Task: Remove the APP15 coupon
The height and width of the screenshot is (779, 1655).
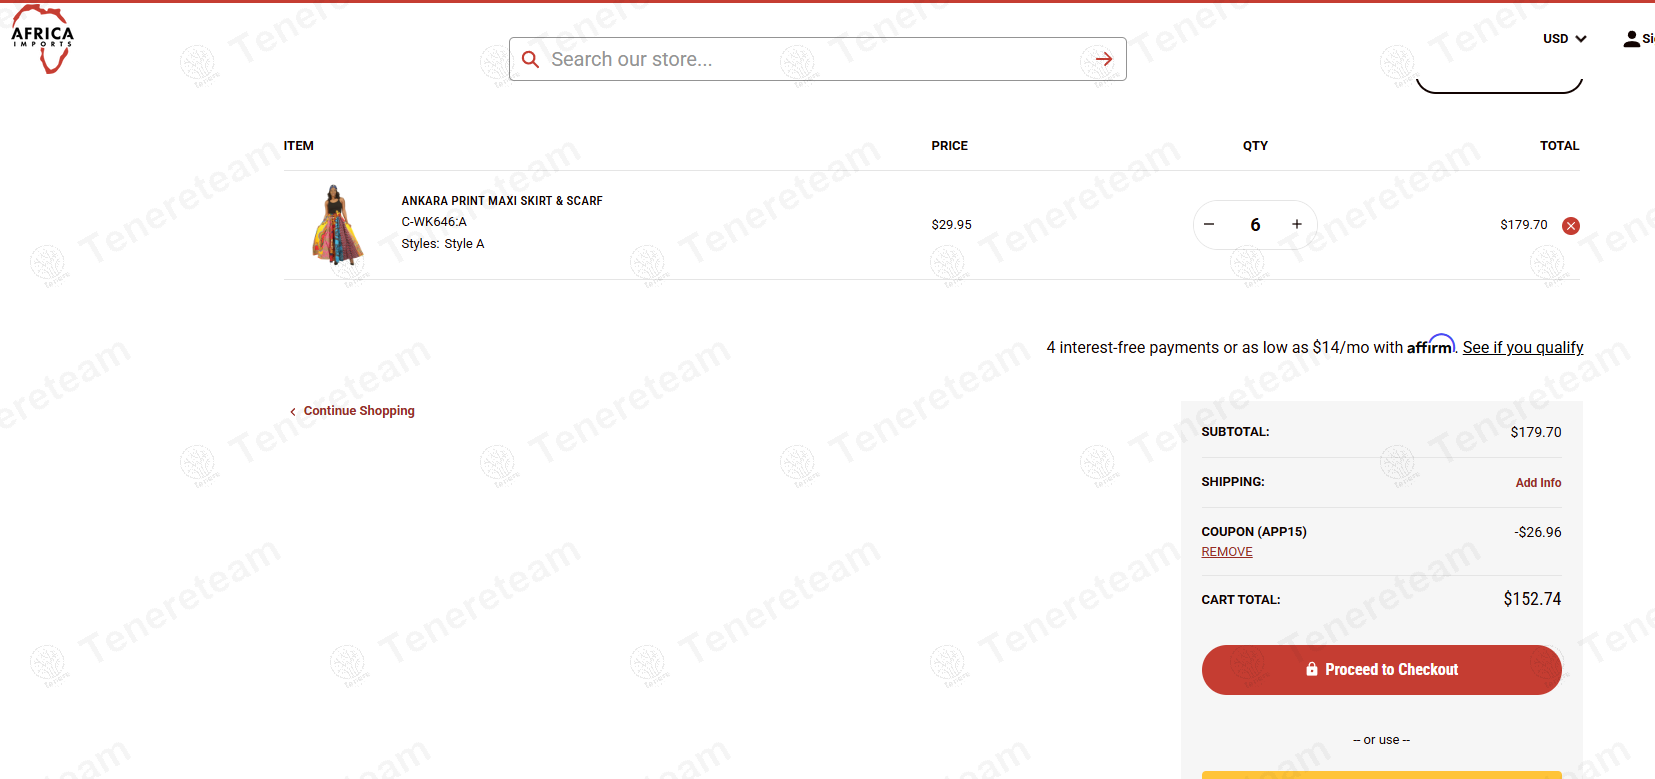Action: tap(1227, 552)
